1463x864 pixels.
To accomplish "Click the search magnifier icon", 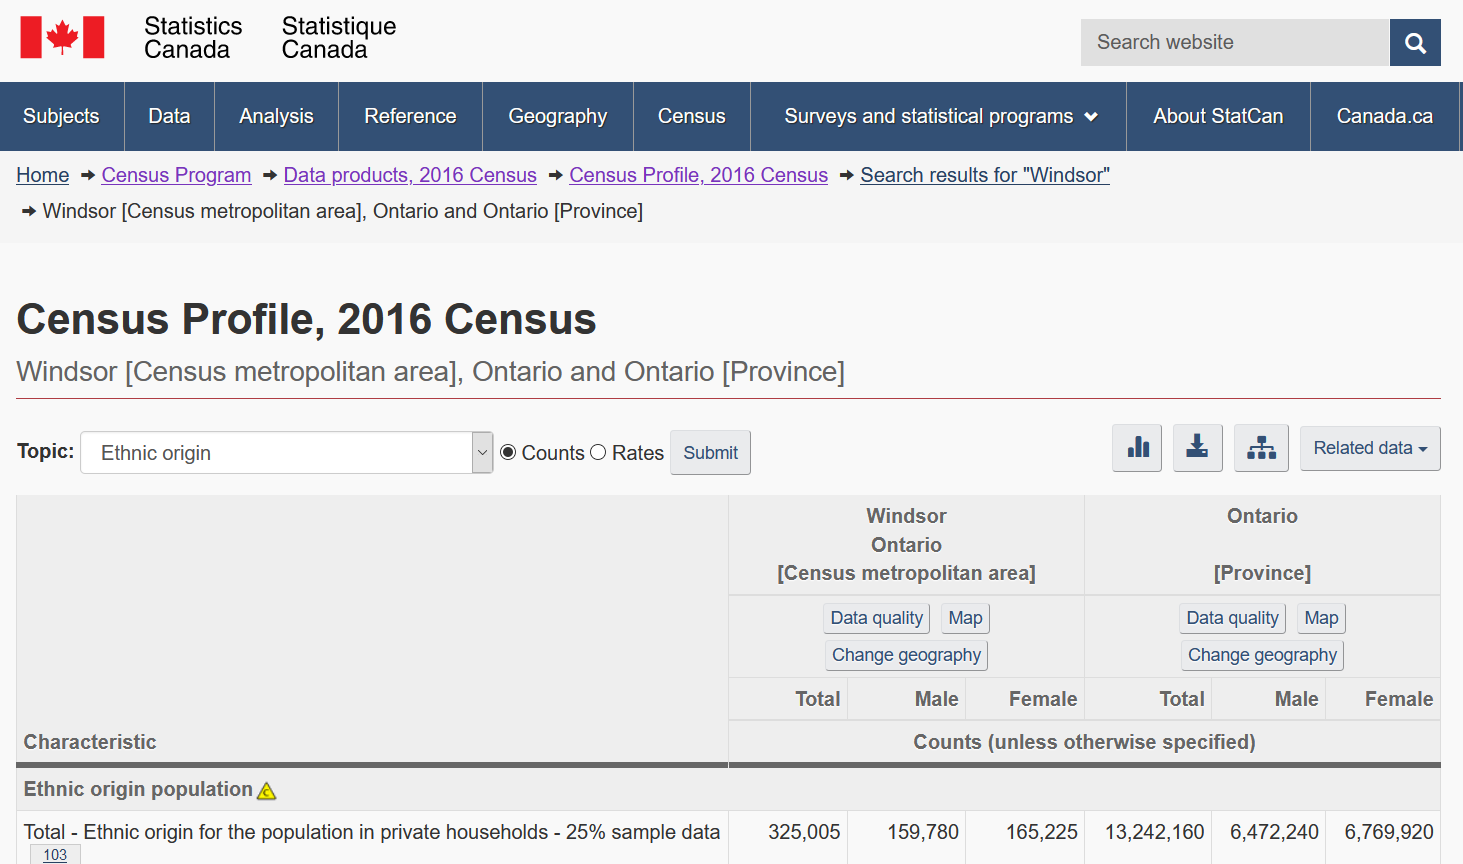I will click(1415, 42).
